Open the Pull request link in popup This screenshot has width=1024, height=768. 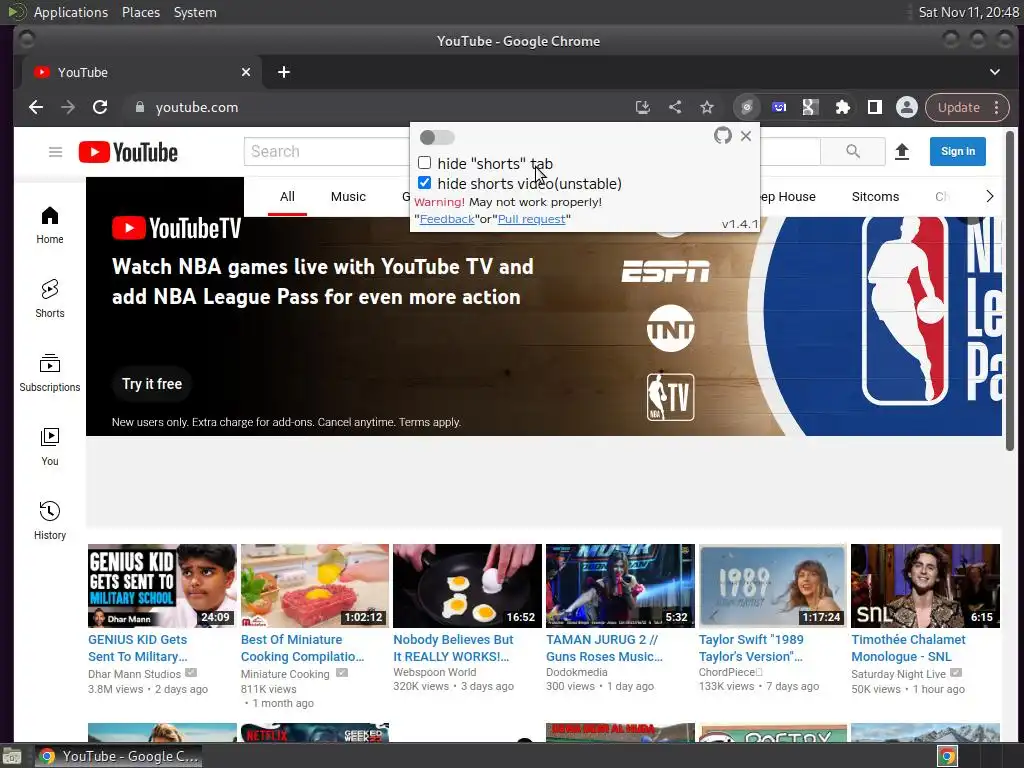pos(532,219)
